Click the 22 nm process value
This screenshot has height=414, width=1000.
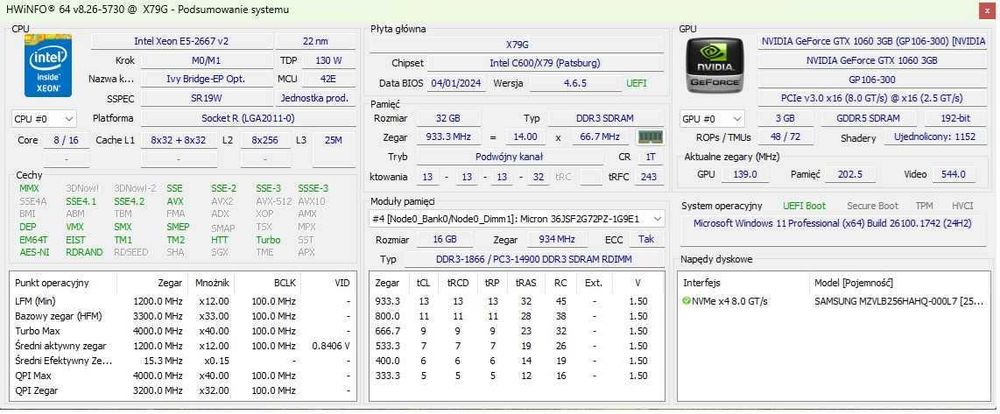[x=316, y=41]
